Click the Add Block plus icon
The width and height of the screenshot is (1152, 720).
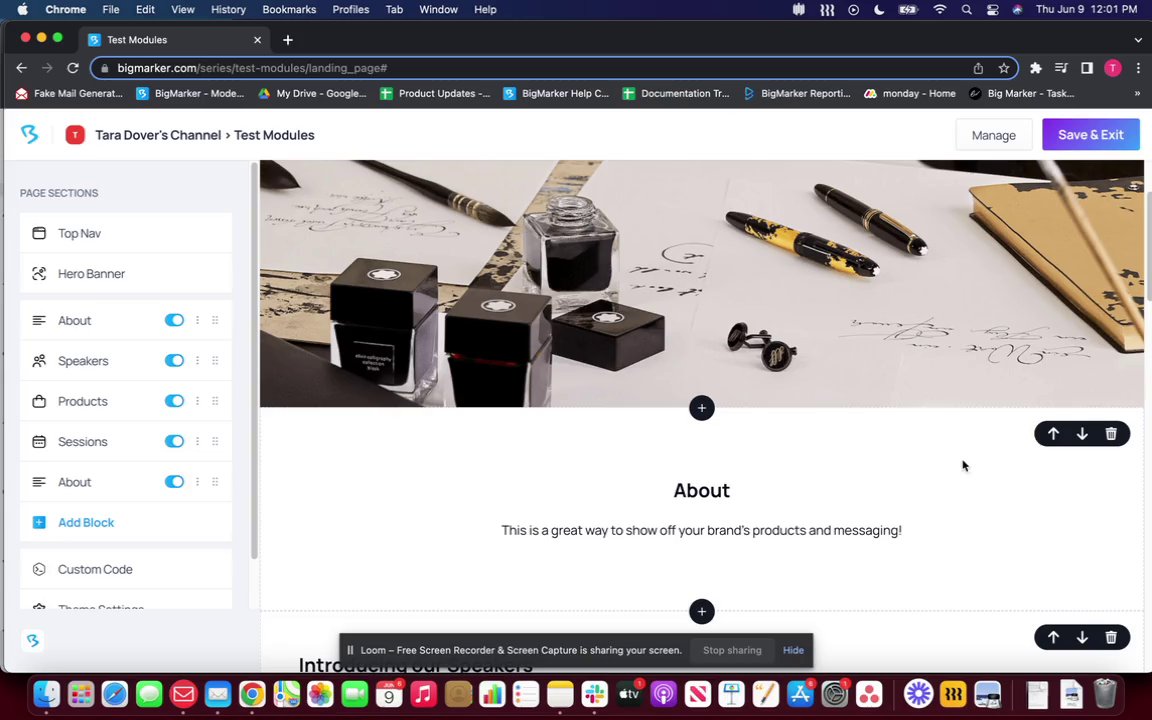[39, 522]
